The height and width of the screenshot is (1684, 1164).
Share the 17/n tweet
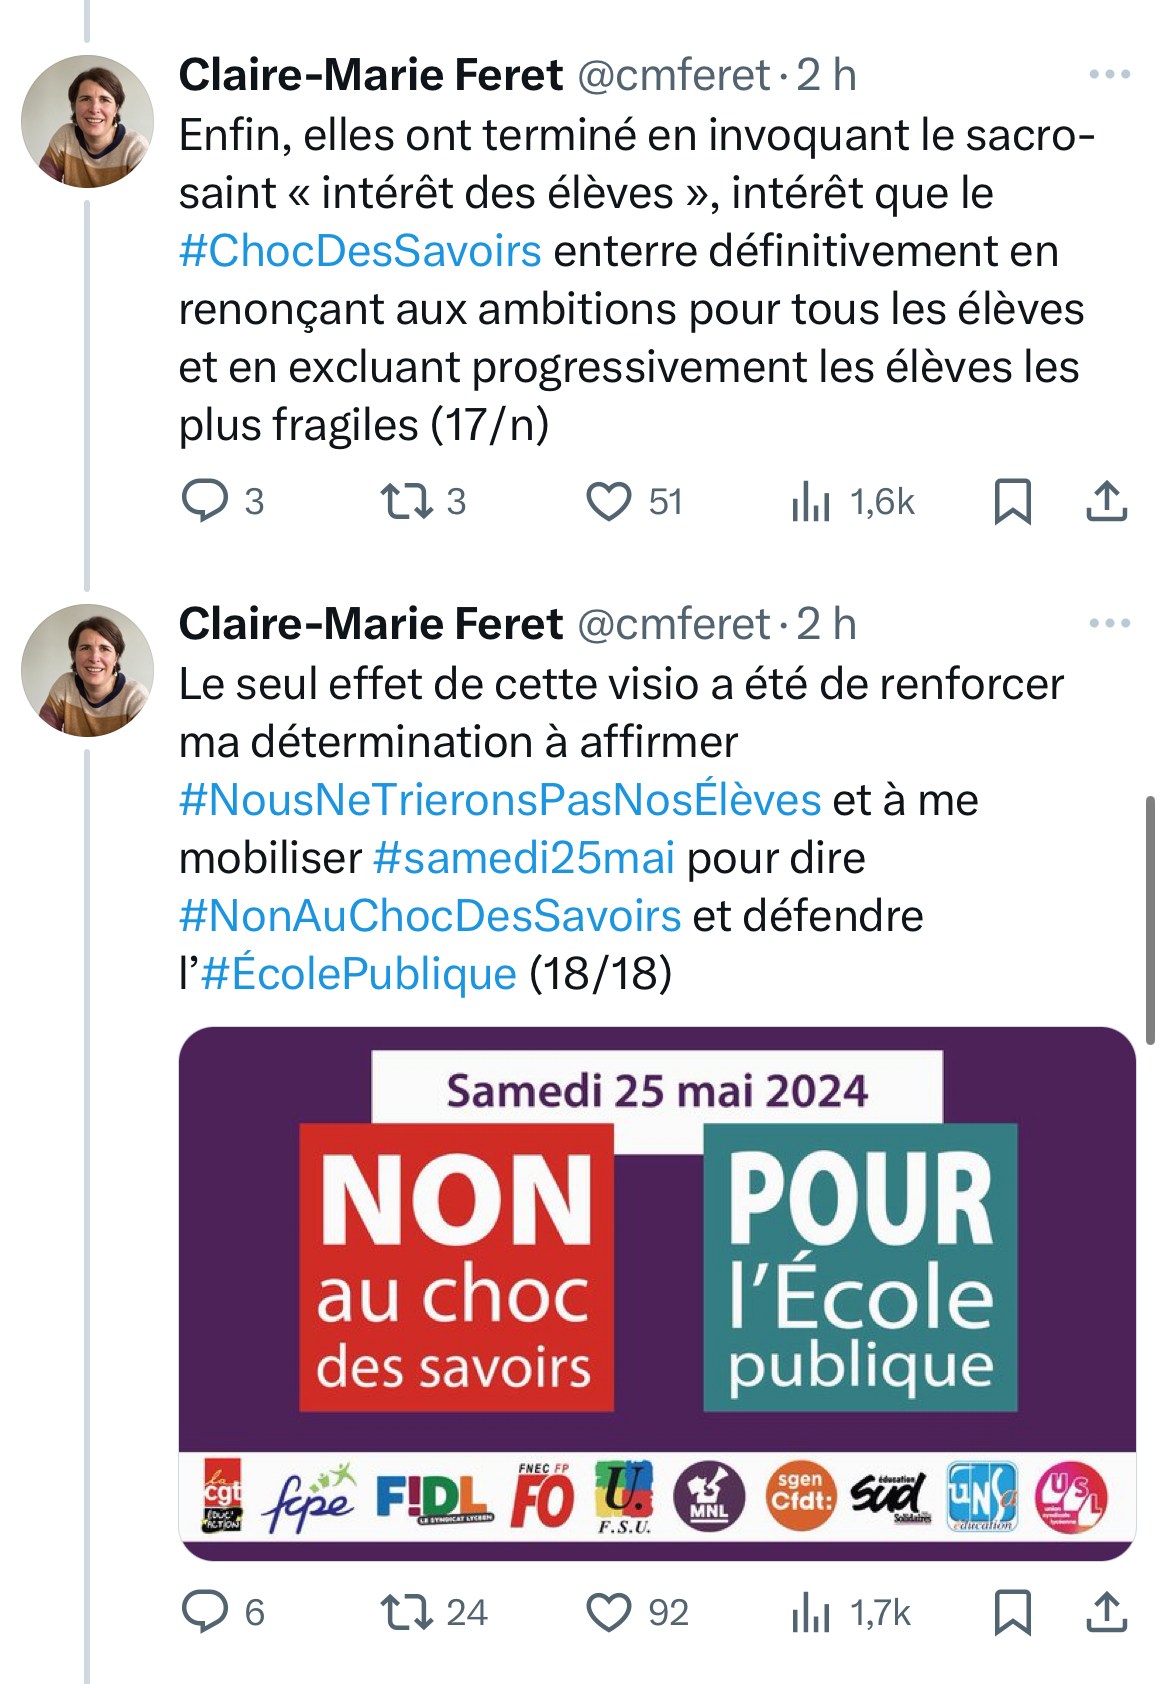1106,501
